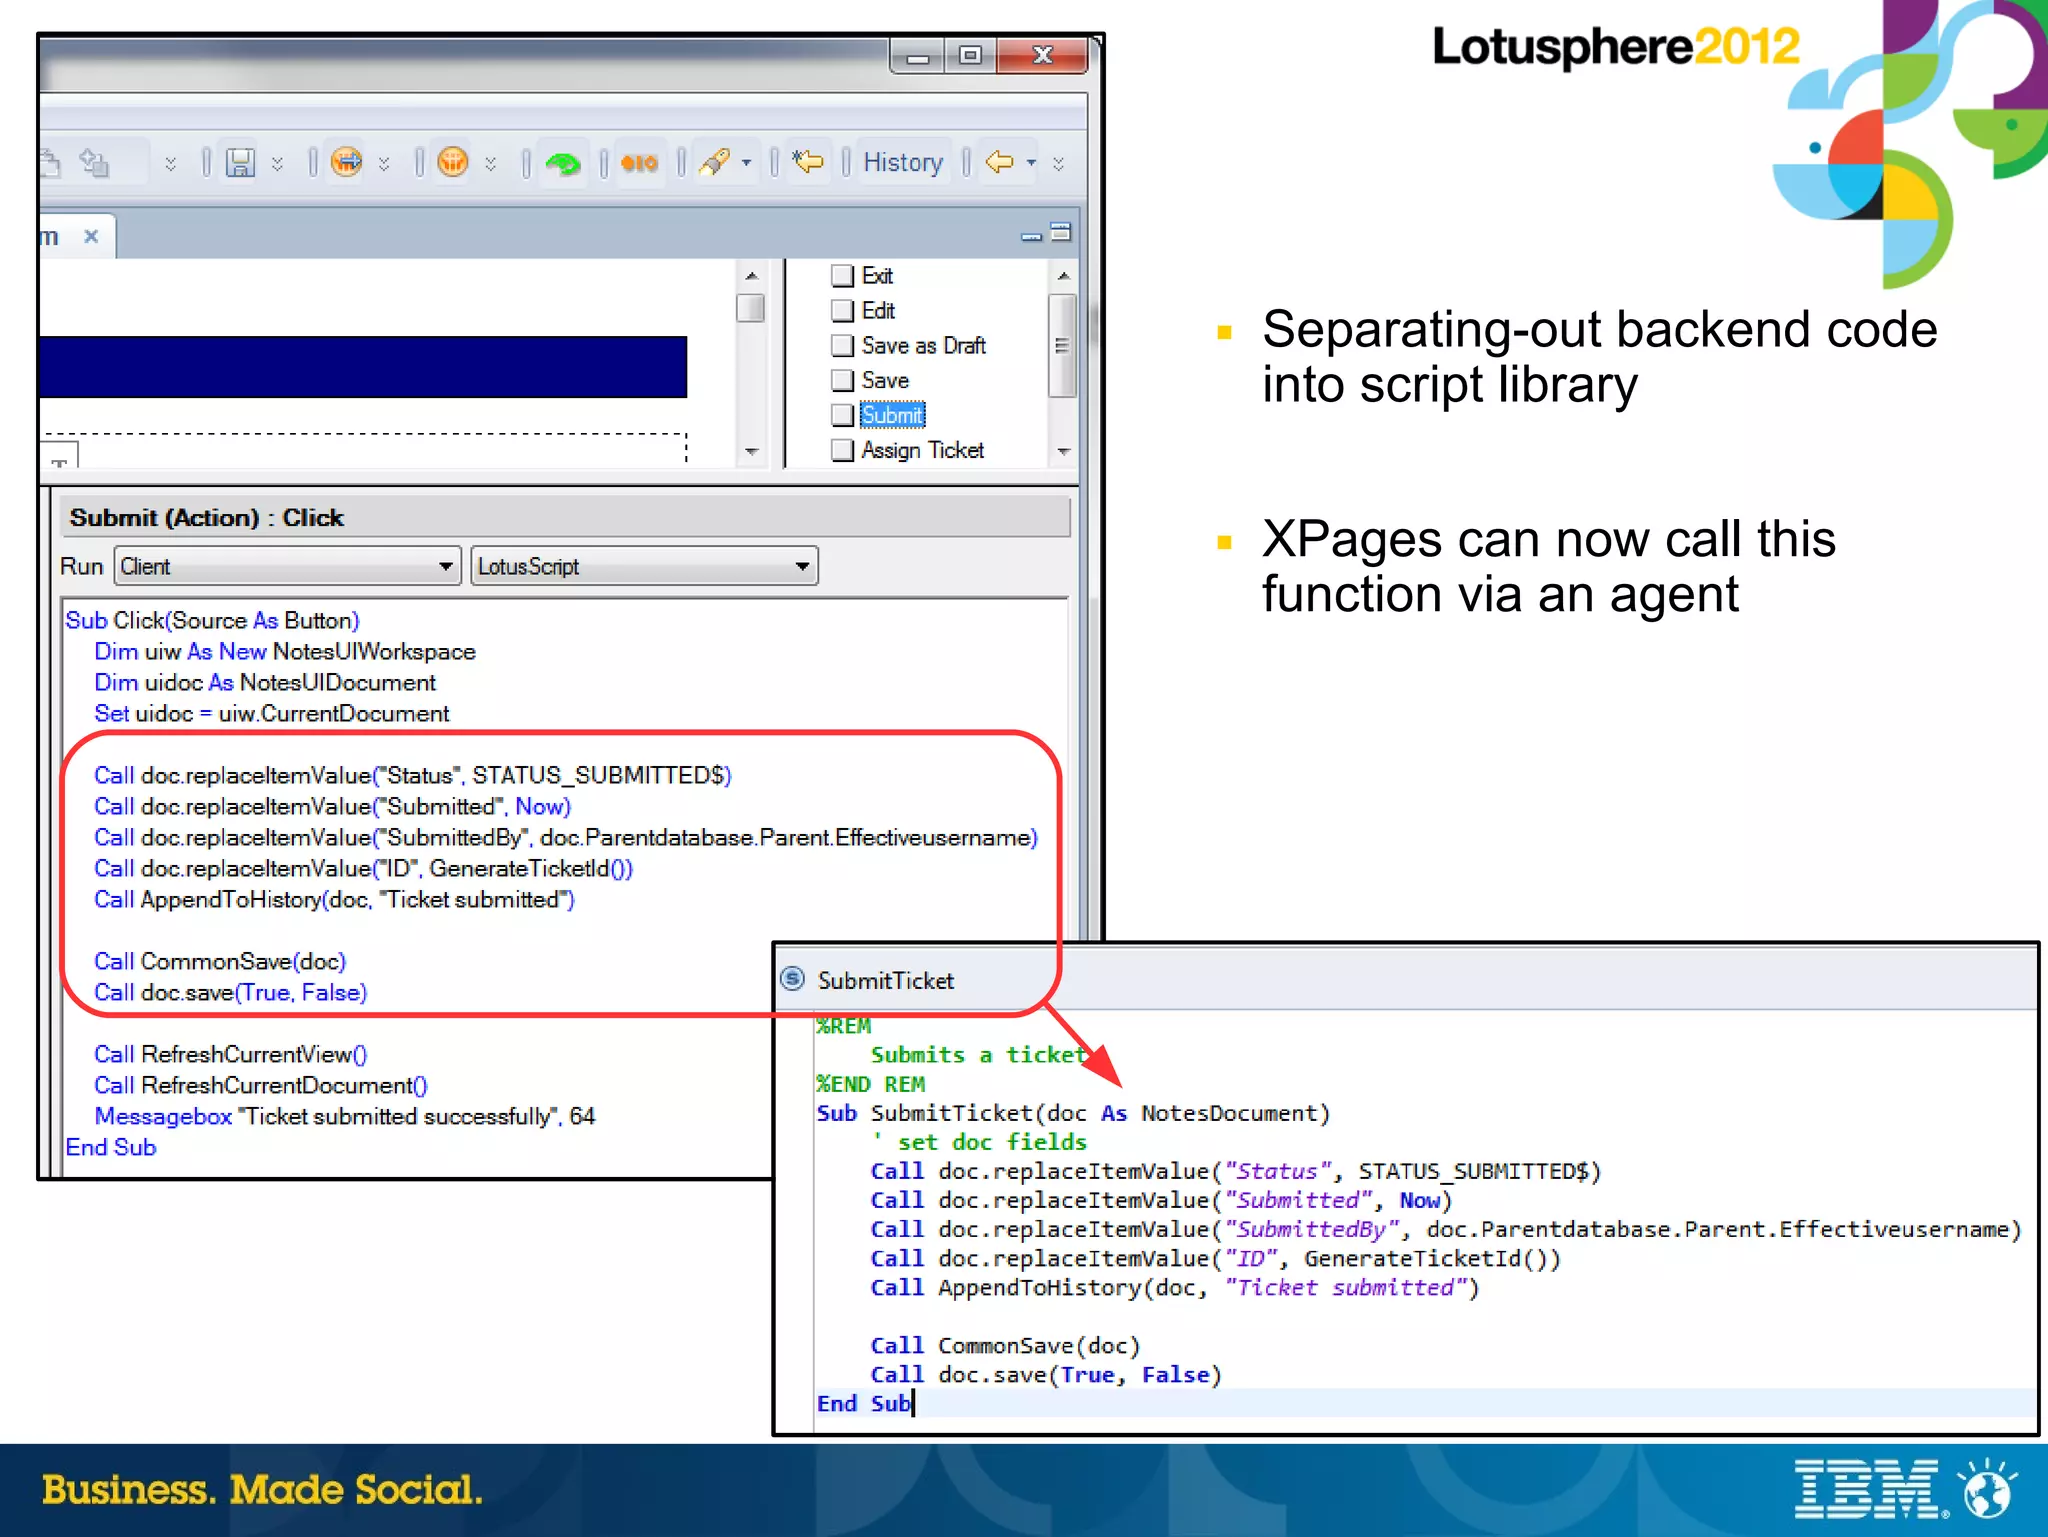Image resolution: width=2048 pixels, height=1537 pixels.
Task: Click the SubmitTicket script library icon
Action: tap(792, 978)
